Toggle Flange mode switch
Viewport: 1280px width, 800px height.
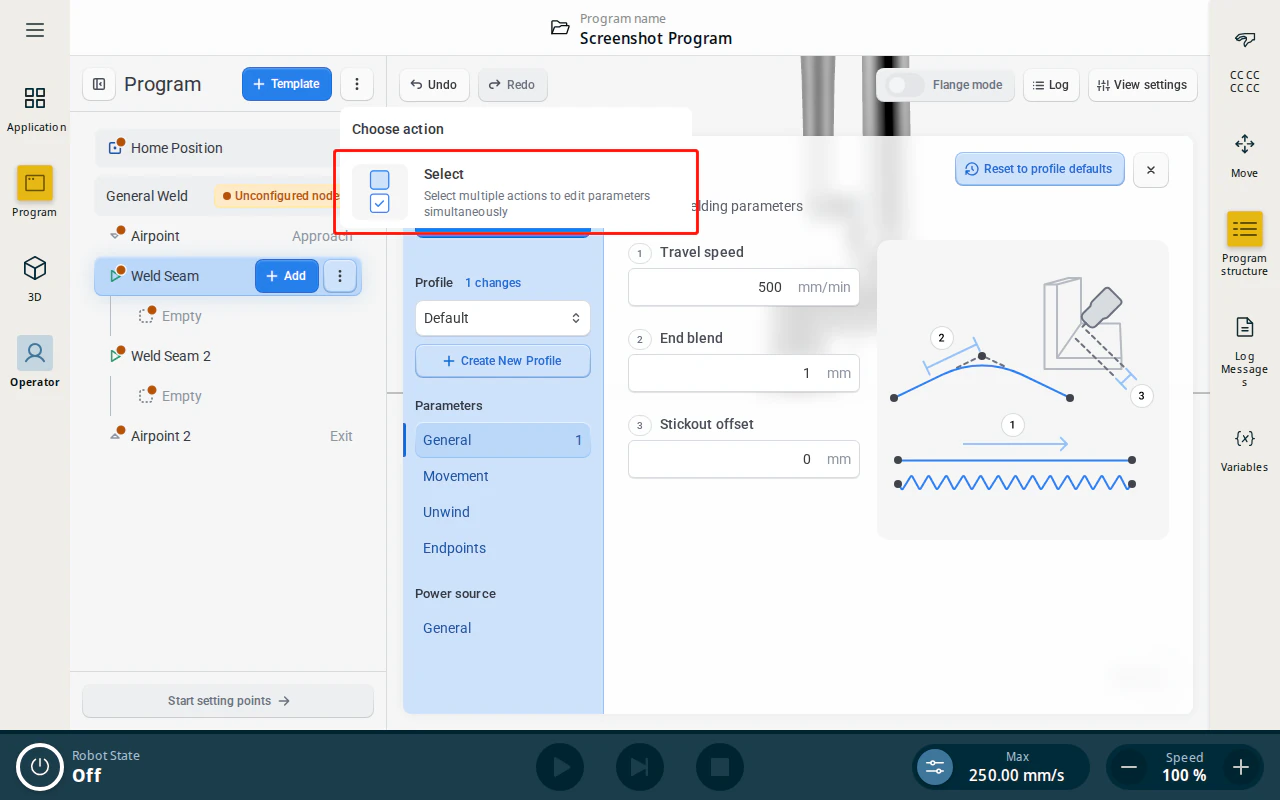(905, 85)
